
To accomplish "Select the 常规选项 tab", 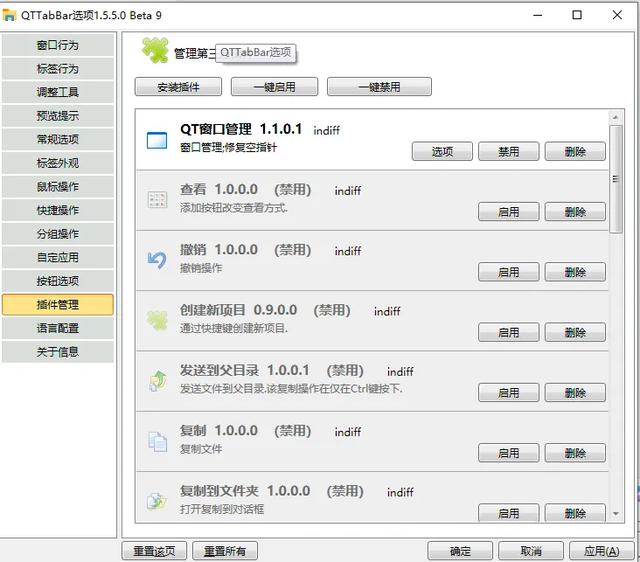I will 58,139.
